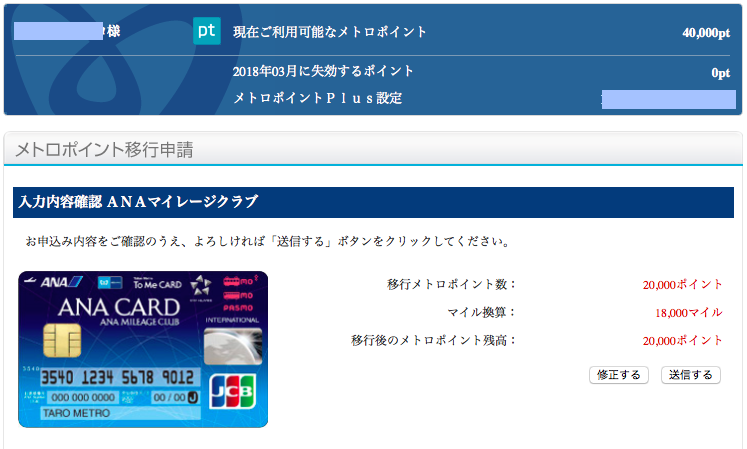Click the 移行メトロポイント数 label
The width and height of the screenshot is (747, 449).
point(452,285)
